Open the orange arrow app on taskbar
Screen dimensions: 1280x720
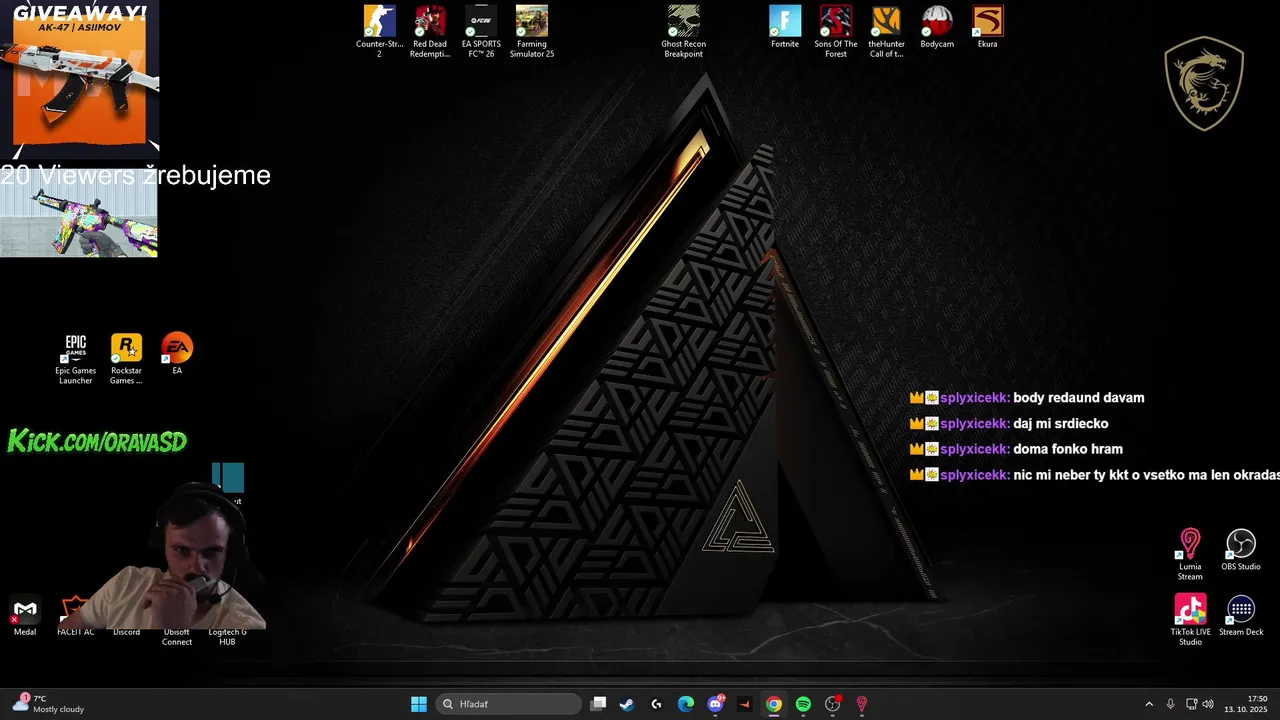tap(744, 704)
